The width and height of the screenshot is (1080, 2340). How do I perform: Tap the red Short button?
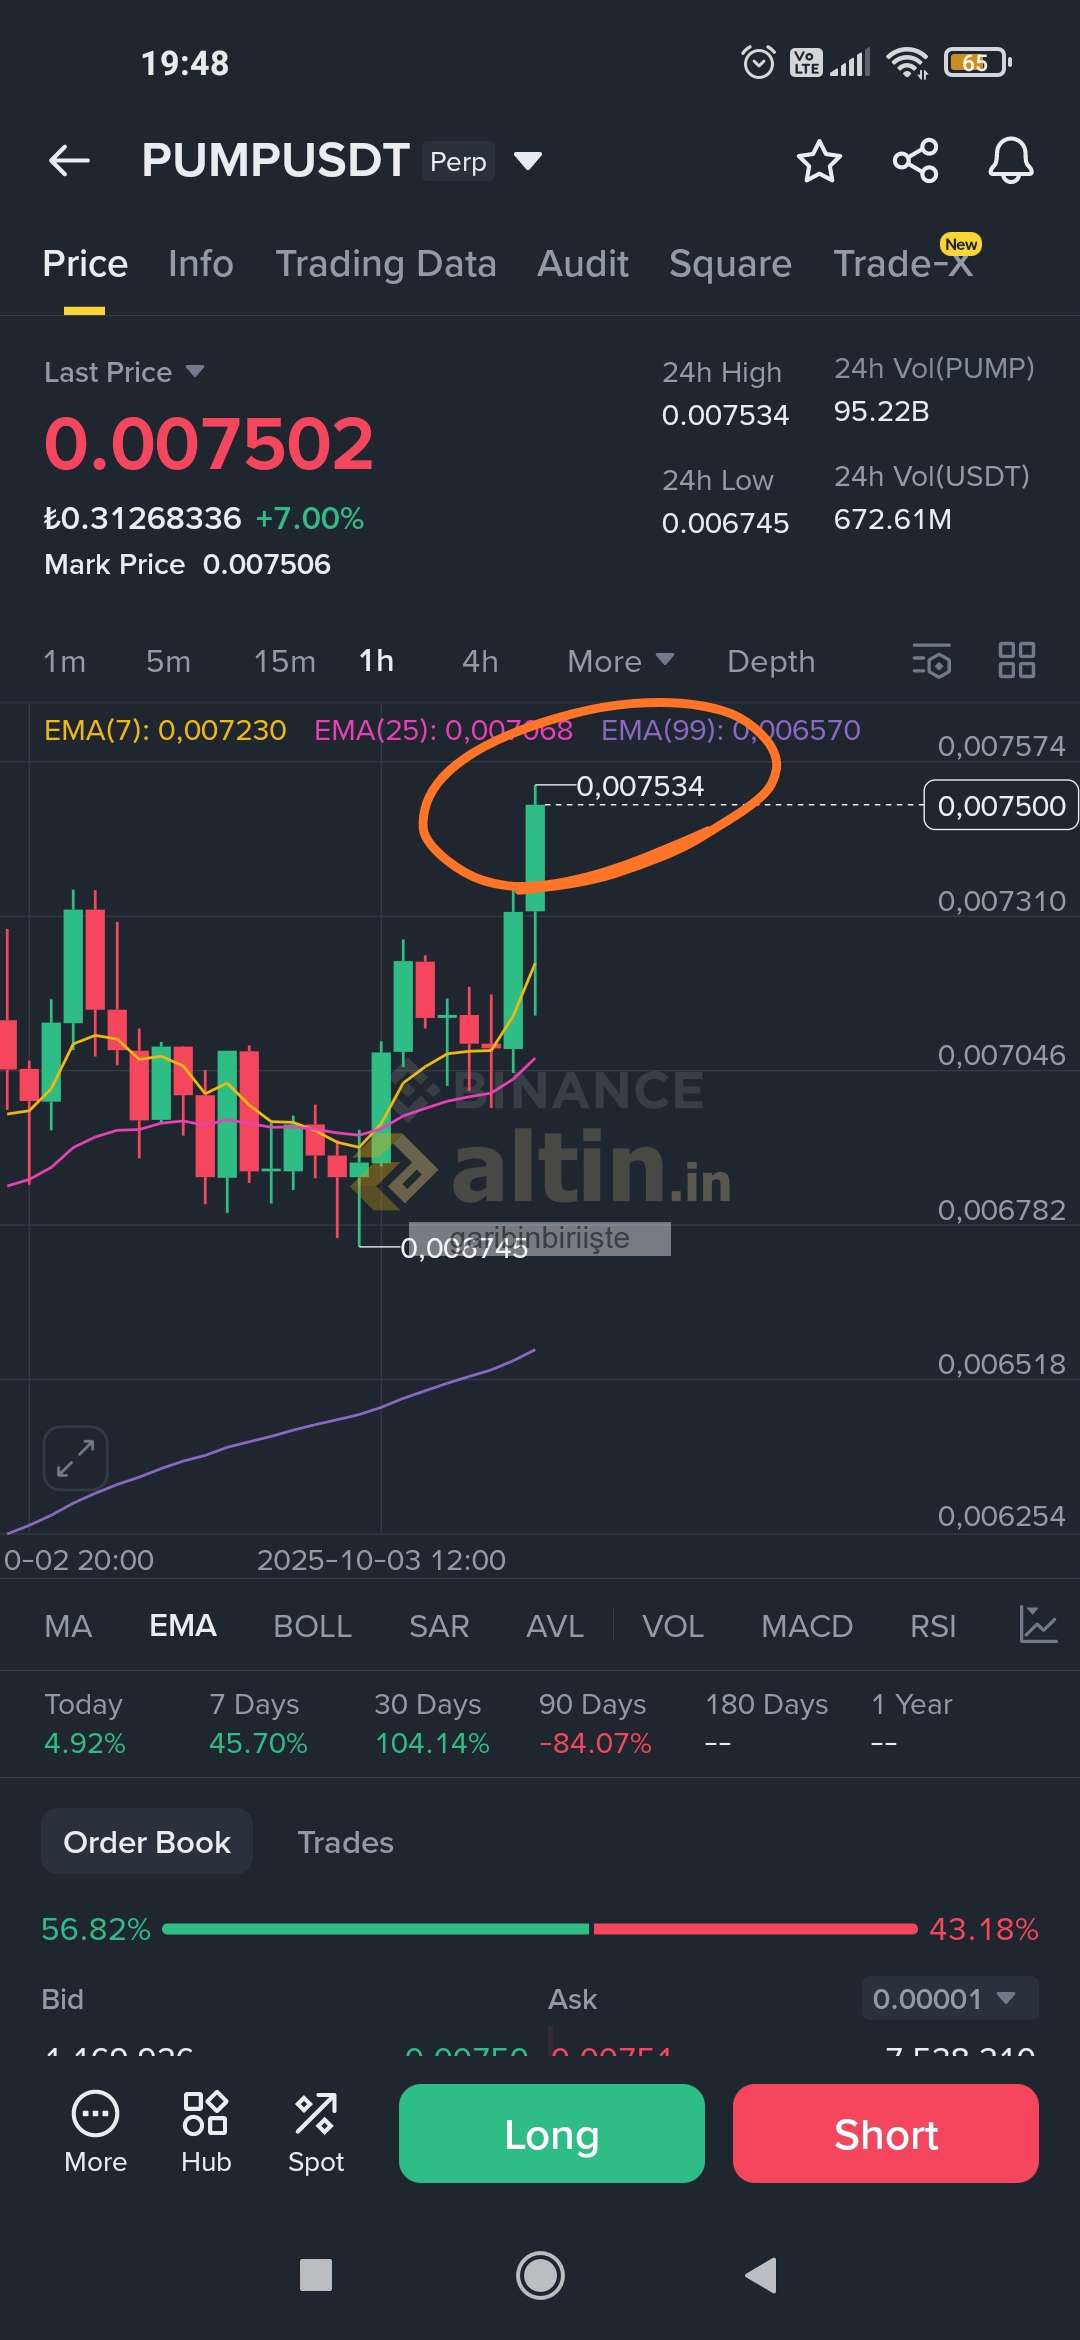(885, 2133)
